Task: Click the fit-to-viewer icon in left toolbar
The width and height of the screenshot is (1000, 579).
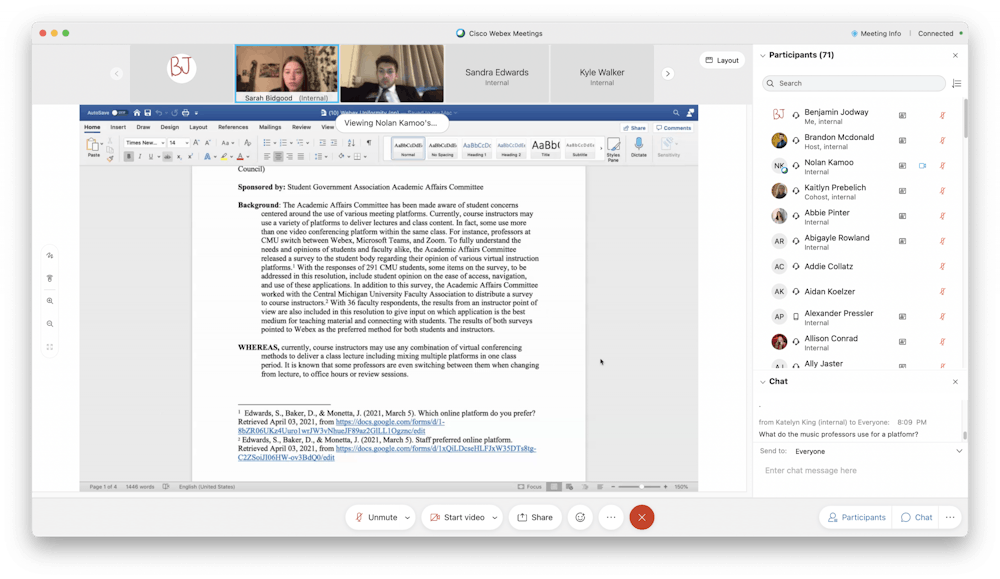Action: [x=50, y=347]
